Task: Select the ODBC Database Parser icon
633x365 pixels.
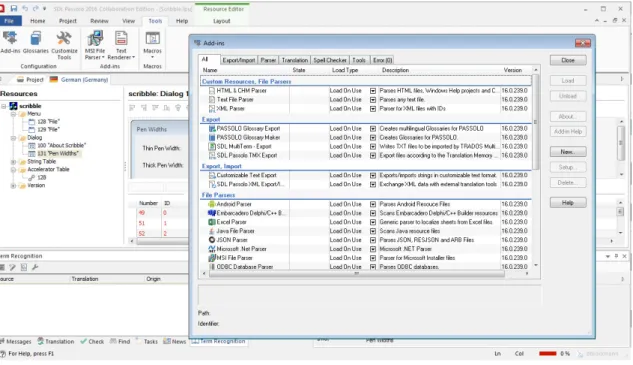Action: [x=212, y=266]
